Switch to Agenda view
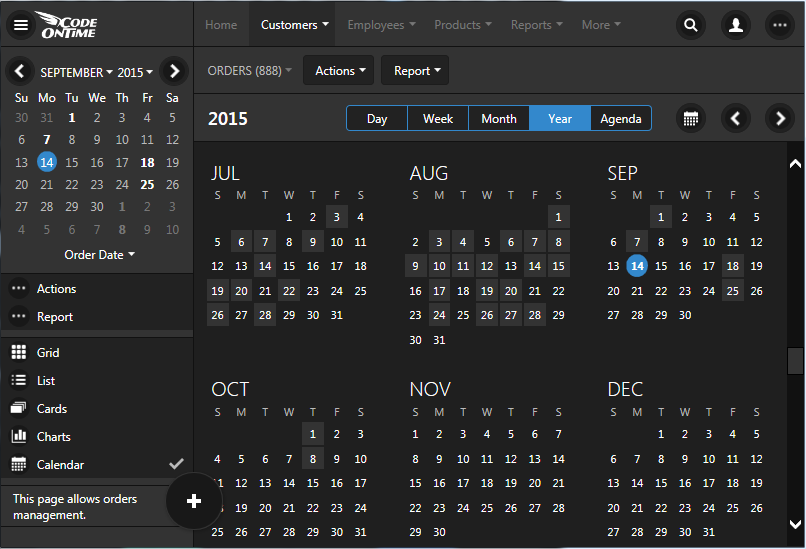806x549 pixels. pyautogui.click(x=621, y=118)
